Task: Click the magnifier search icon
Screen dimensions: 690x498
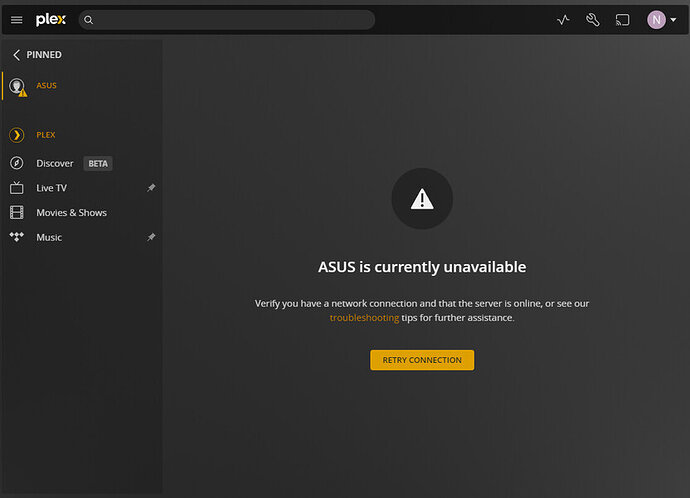Action: pyautogui.click(x=88, y=20)
